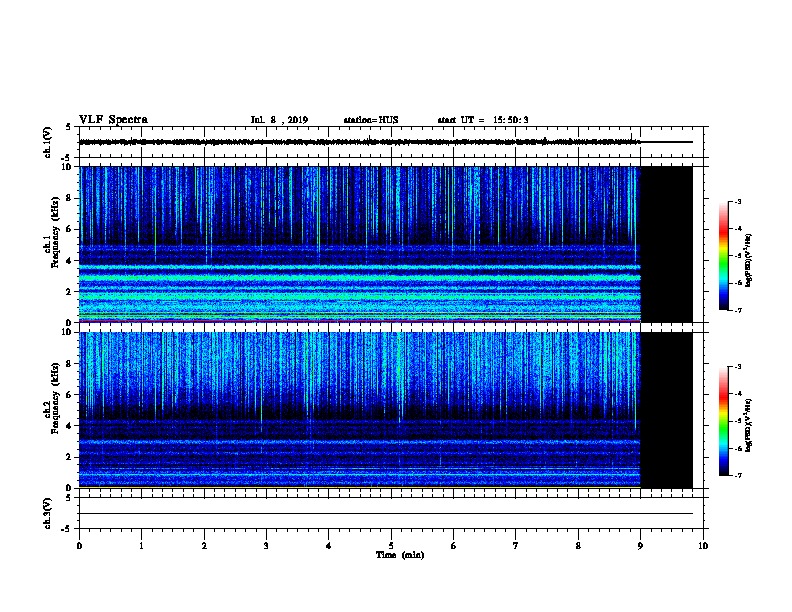Click the '10' kHz tick on ch.2 frequency axis

[x=69, y=332]
